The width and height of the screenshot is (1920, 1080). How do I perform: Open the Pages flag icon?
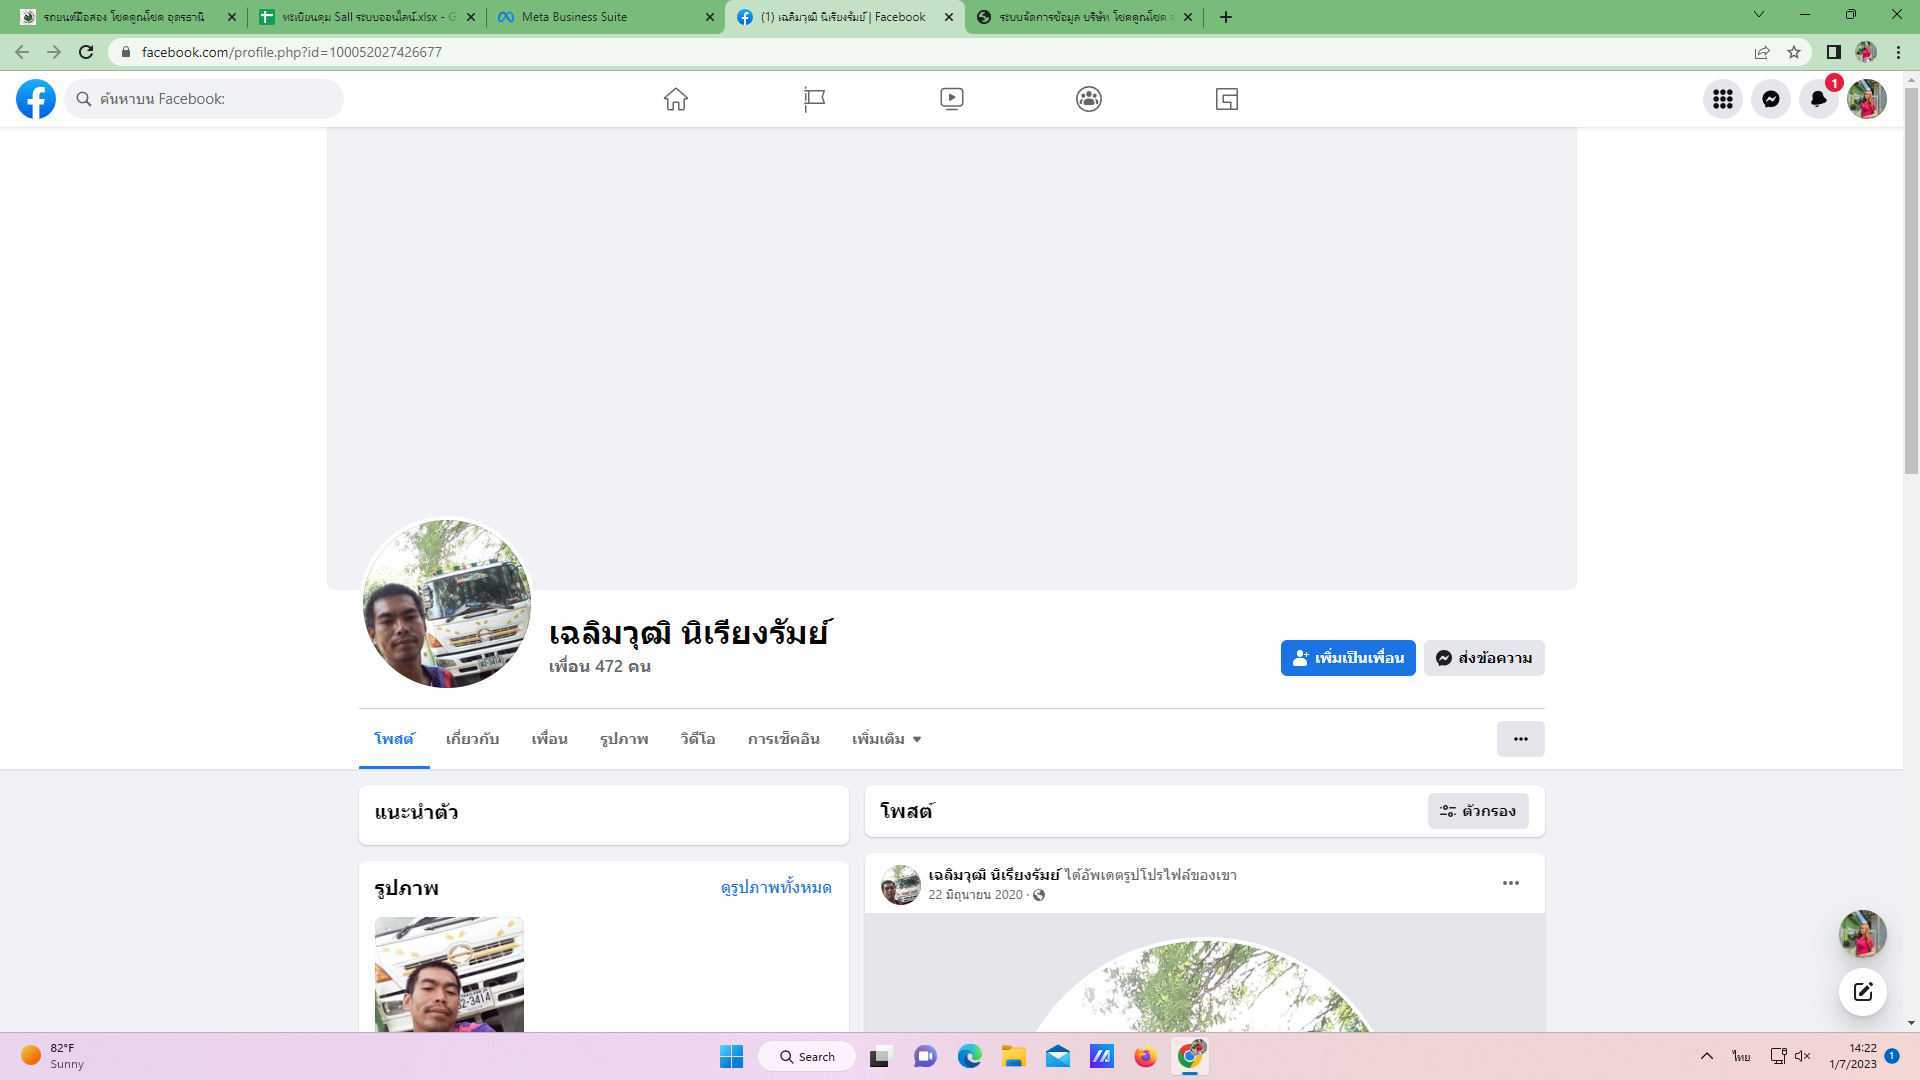(814, 99)
